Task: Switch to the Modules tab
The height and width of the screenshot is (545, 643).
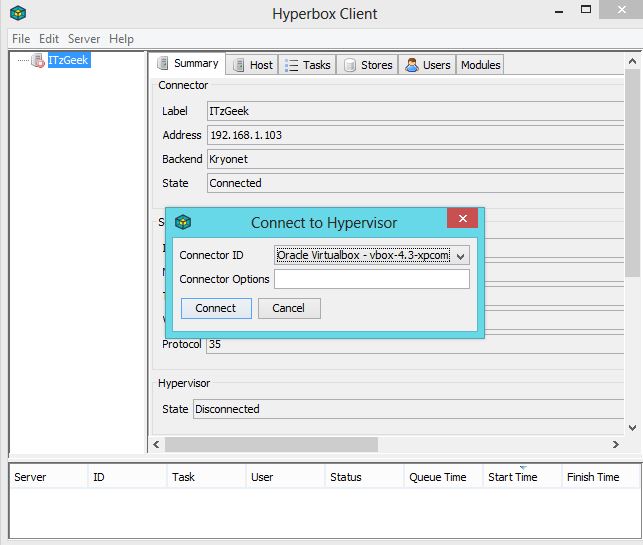Action: click(x=480, y=65)
